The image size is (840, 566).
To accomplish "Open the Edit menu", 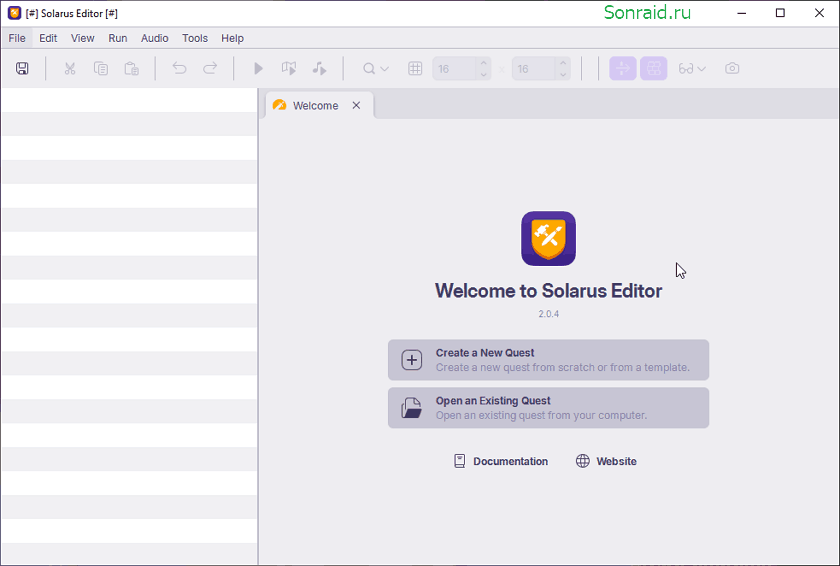I will tap(48, 38).
